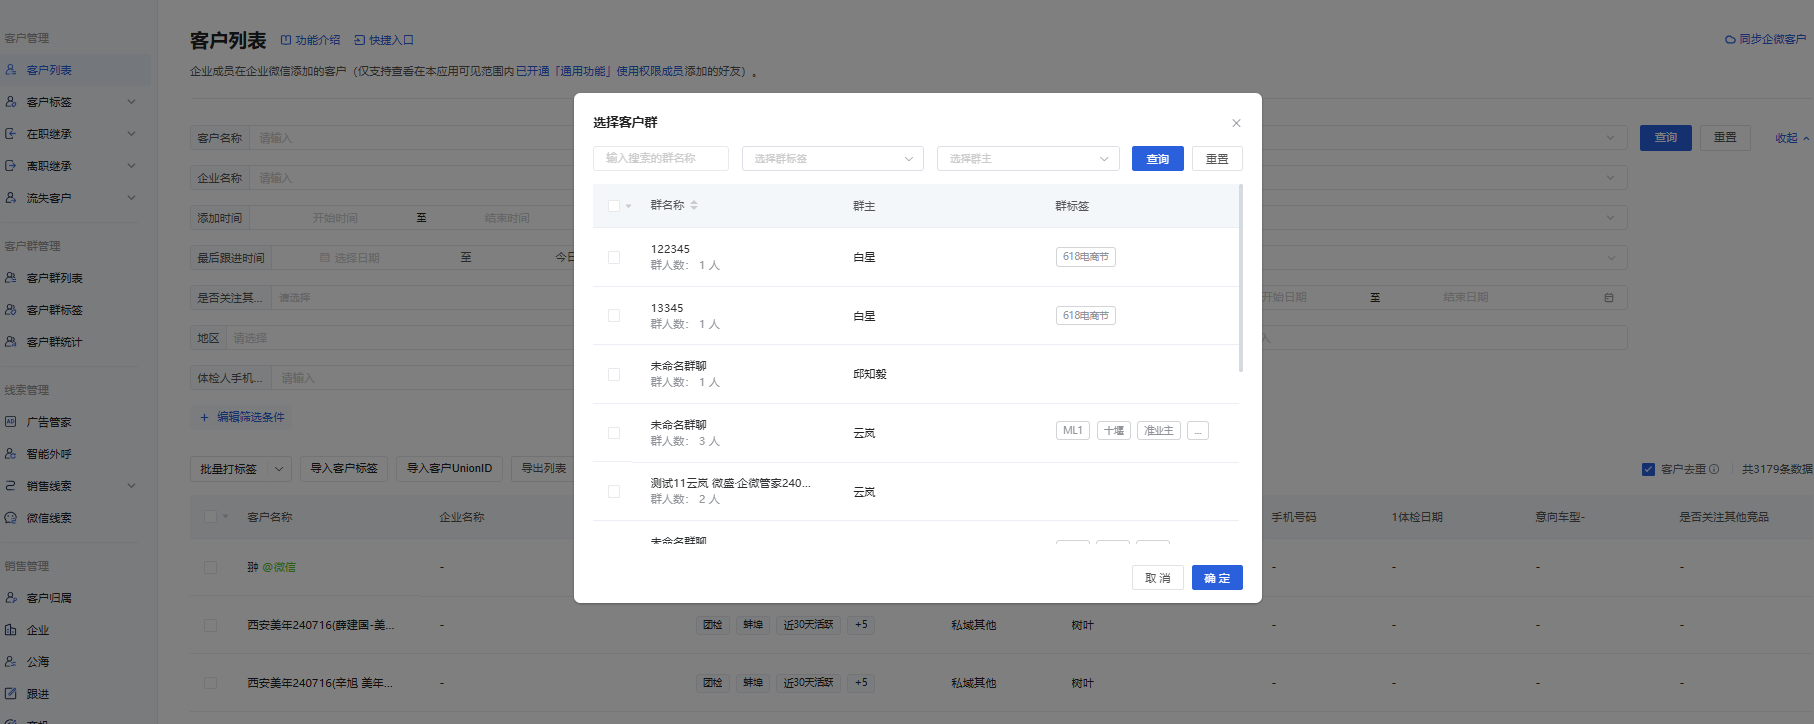Expand hidden tags via the … tag
The image size is (1814, 724).
(x=1198, y=431)
